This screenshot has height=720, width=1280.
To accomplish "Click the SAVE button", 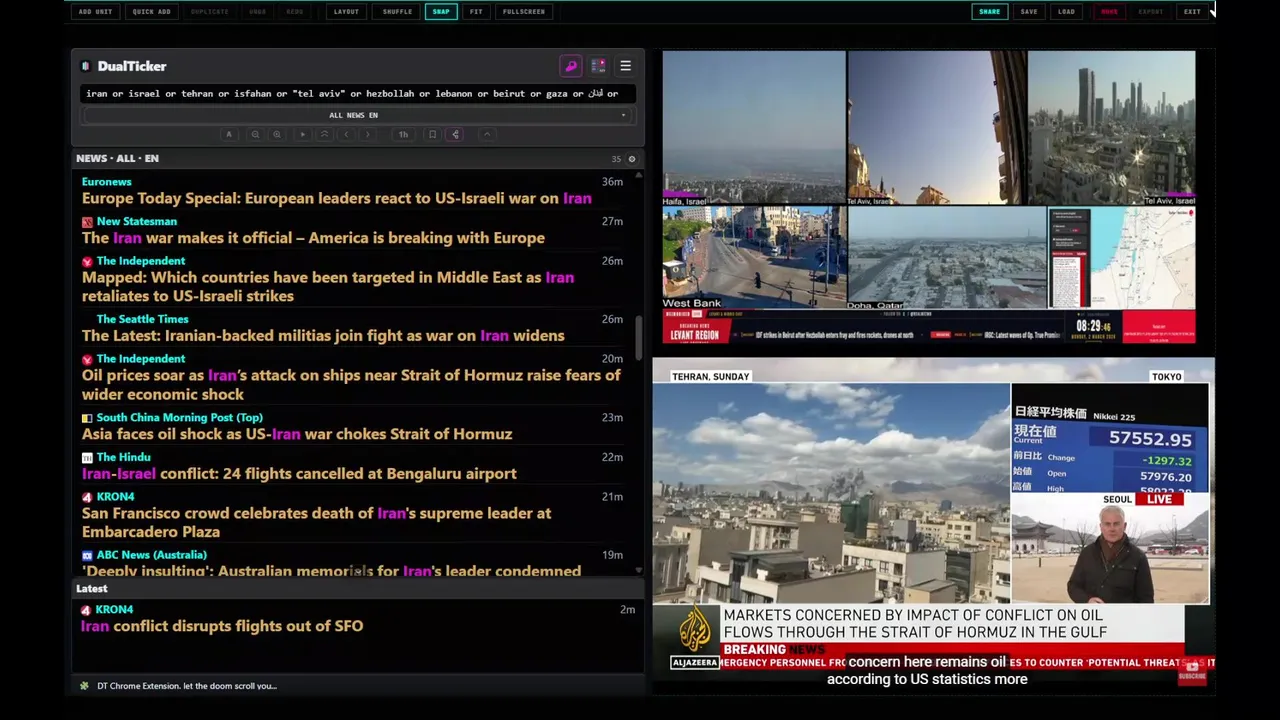I will click(x=1029, y=12).
